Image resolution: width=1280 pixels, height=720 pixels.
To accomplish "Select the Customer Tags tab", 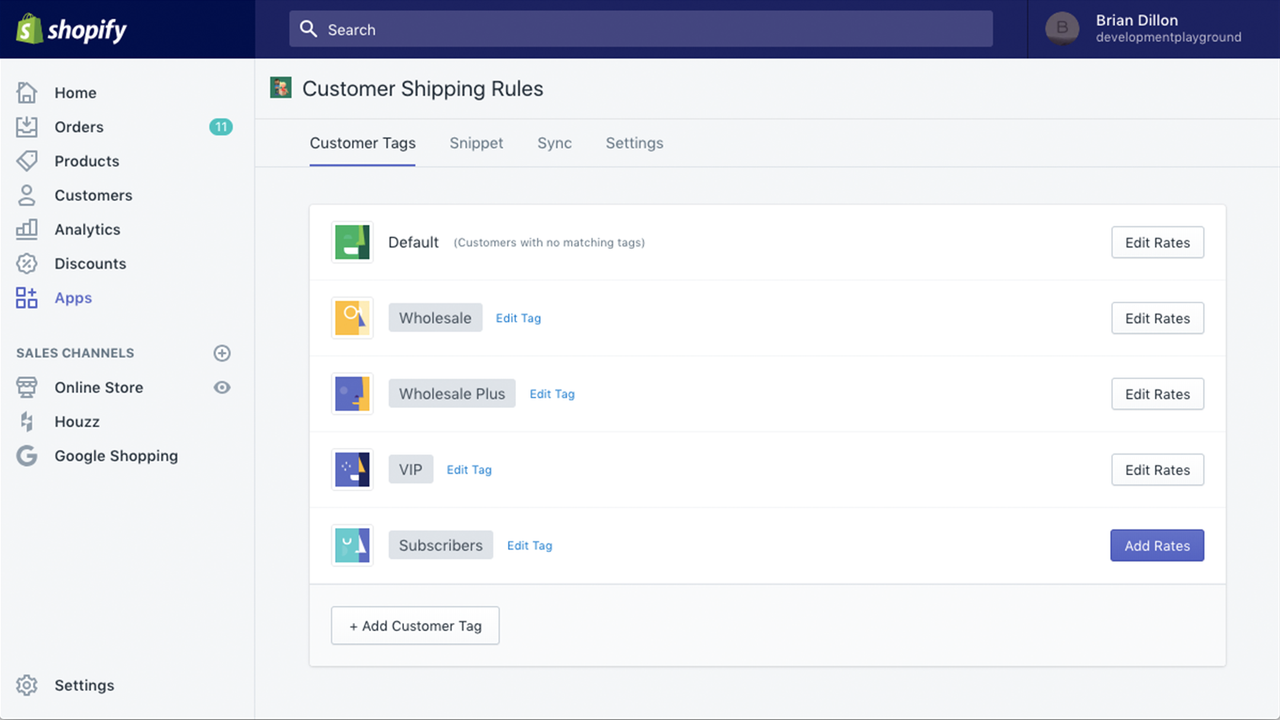I will (362, 143).
